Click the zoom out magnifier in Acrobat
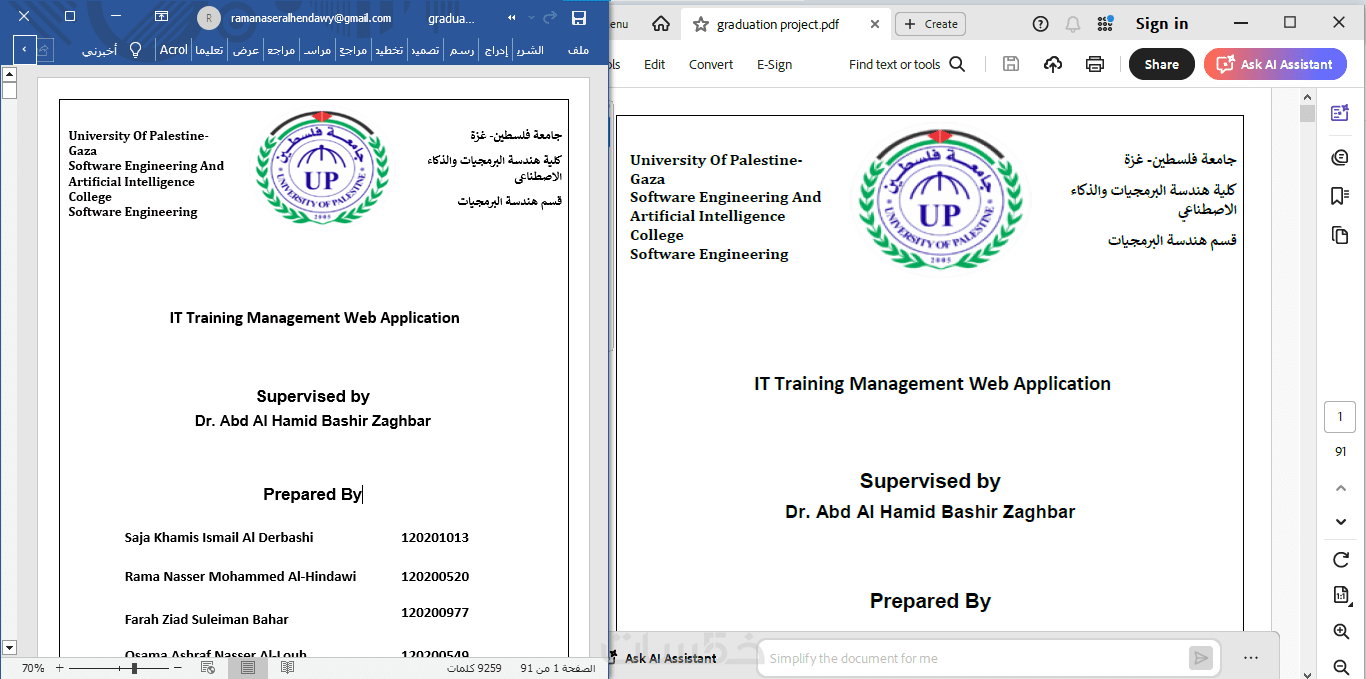 1341,666
